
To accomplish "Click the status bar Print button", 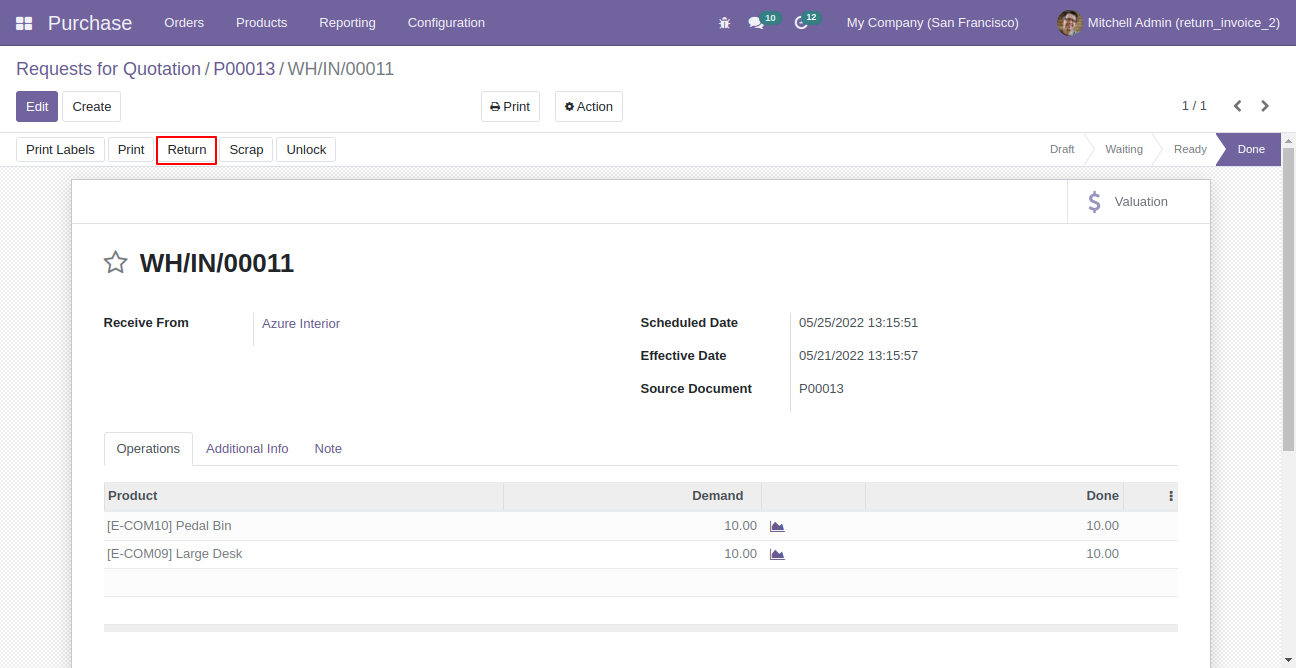I will (131, 150).
